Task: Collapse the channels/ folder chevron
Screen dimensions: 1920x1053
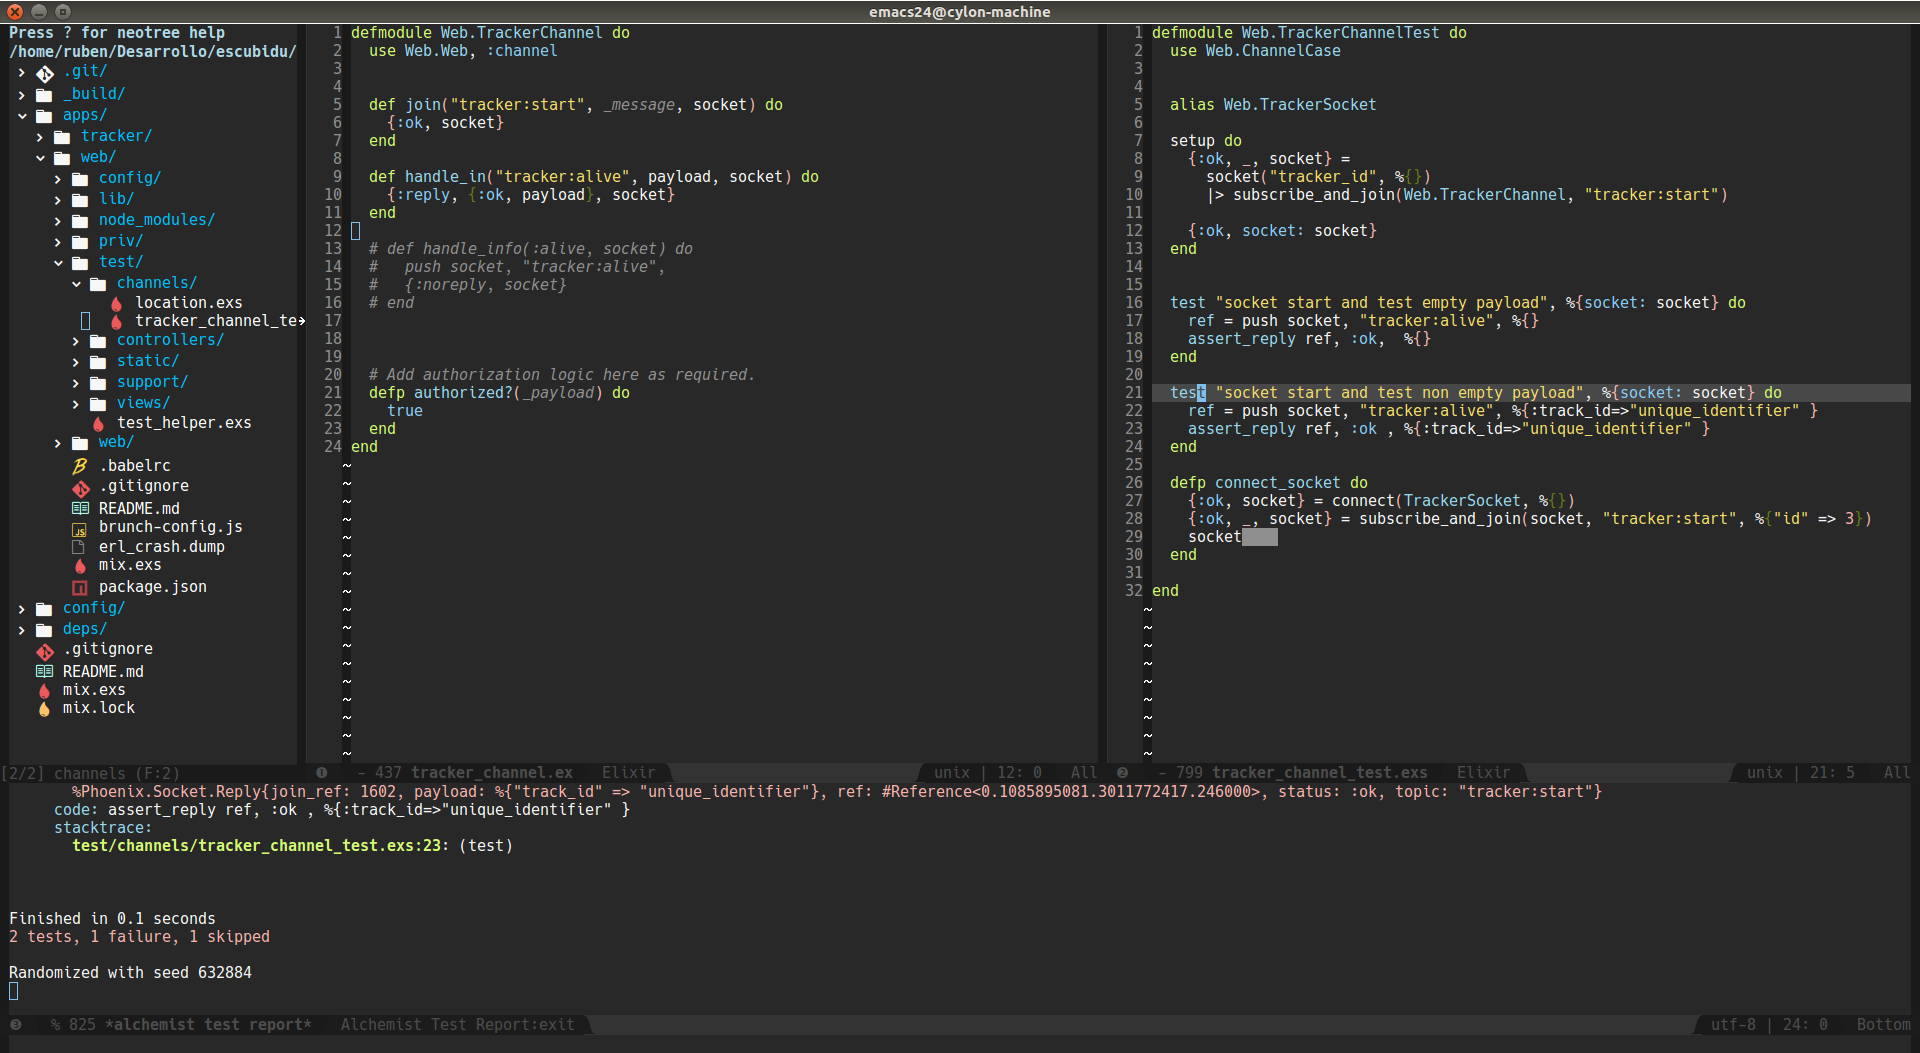Action: [76, 283]
